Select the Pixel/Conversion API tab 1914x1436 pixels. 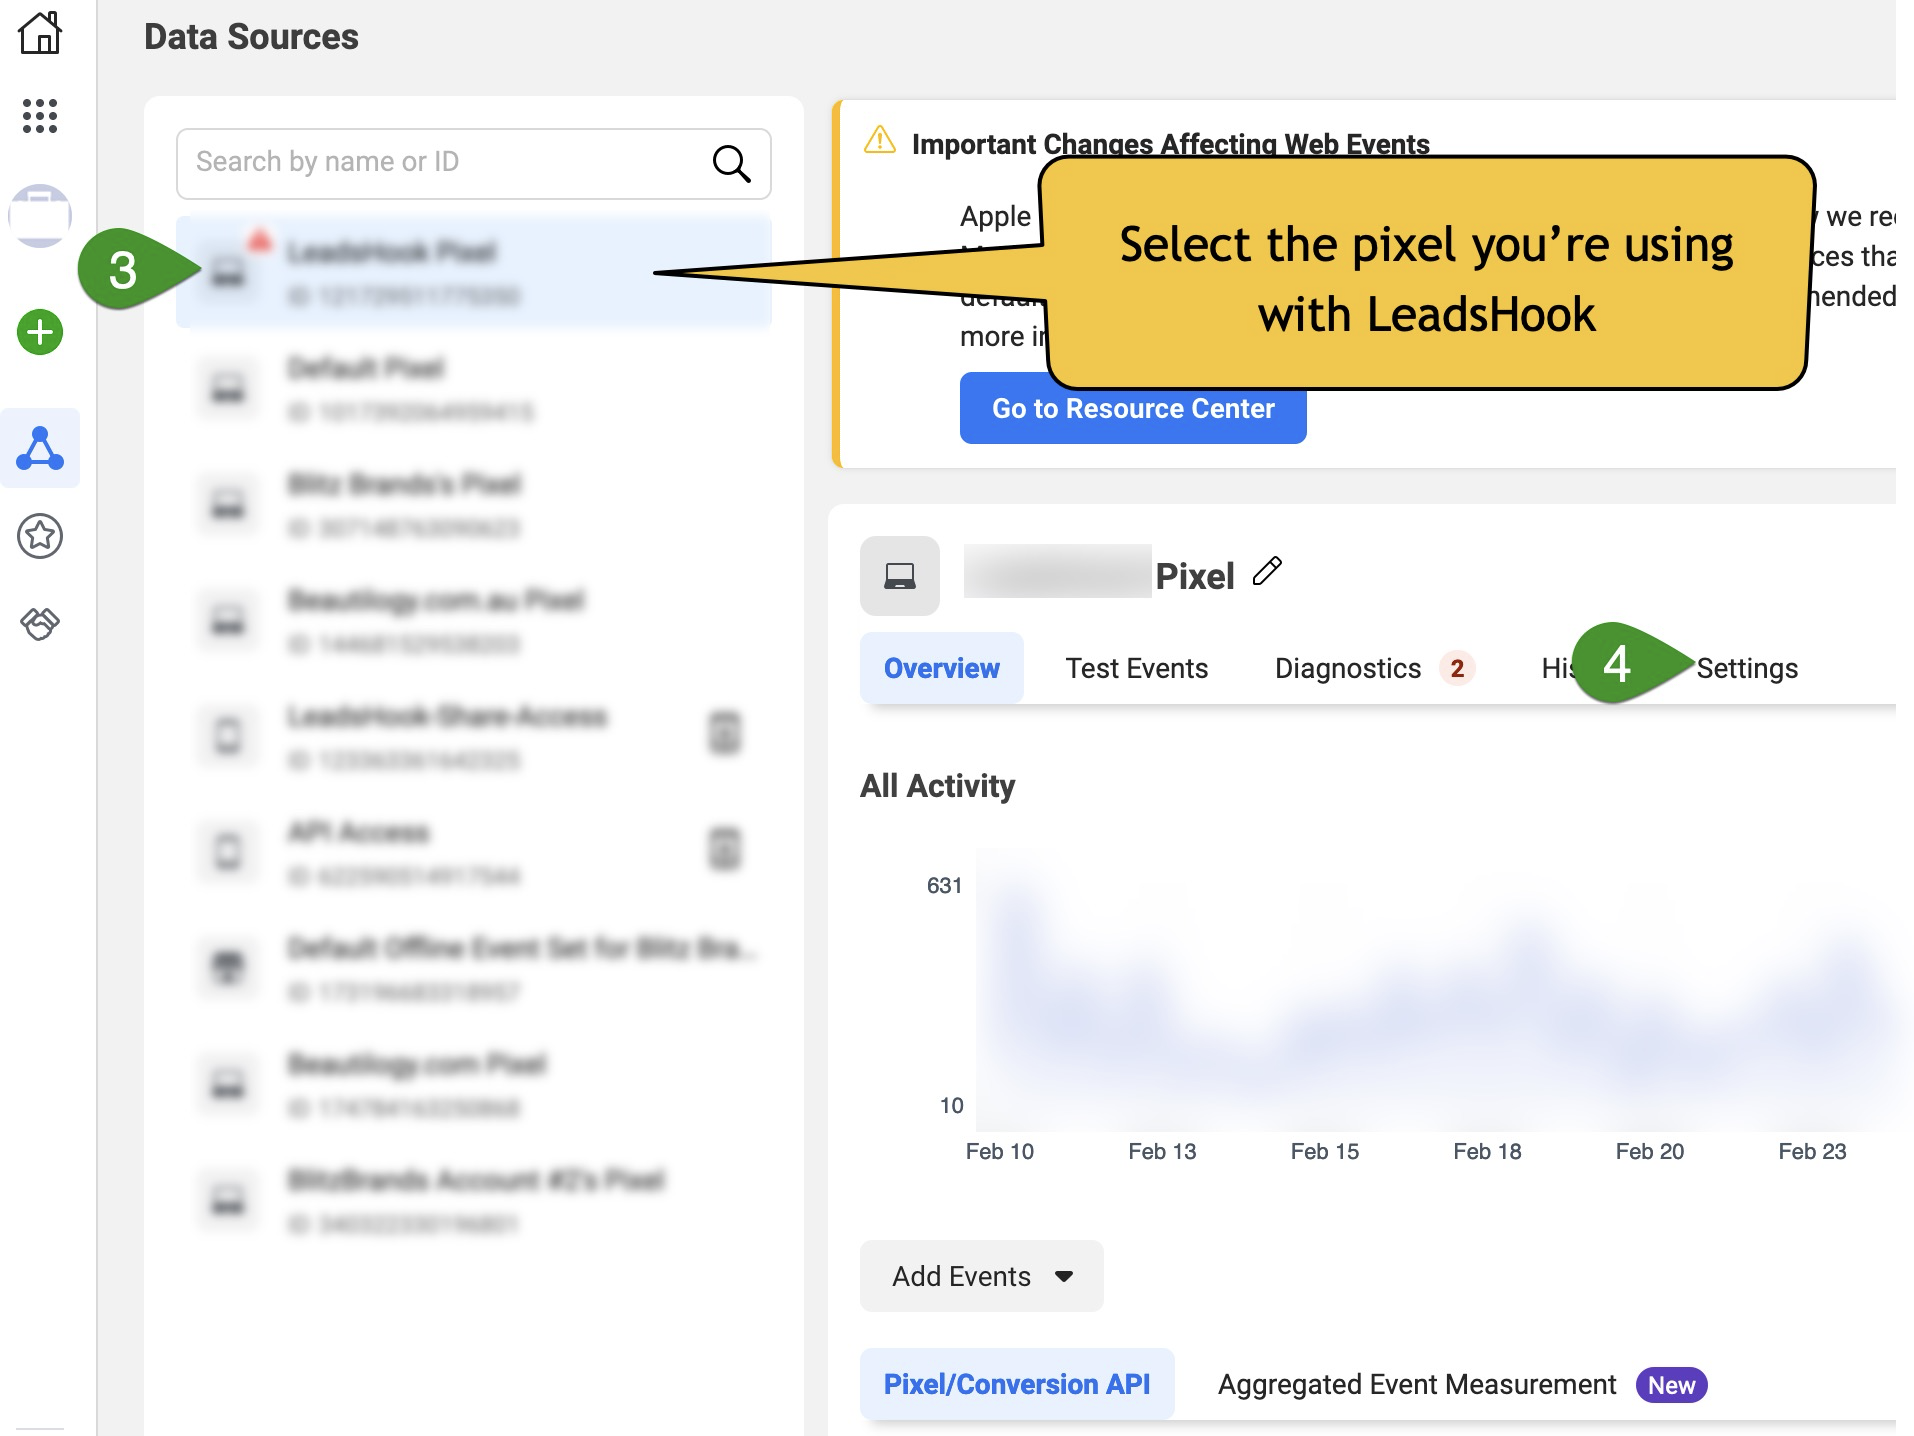click(x=1017, y=1384)
